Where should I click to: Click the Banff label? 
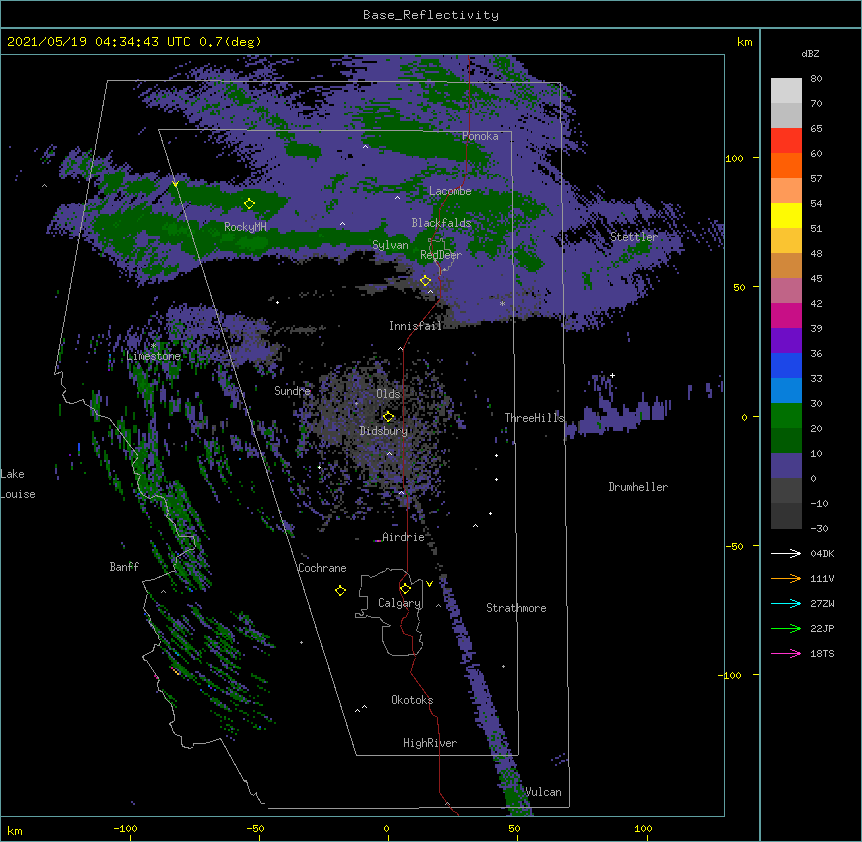click(x=124, y=567)
